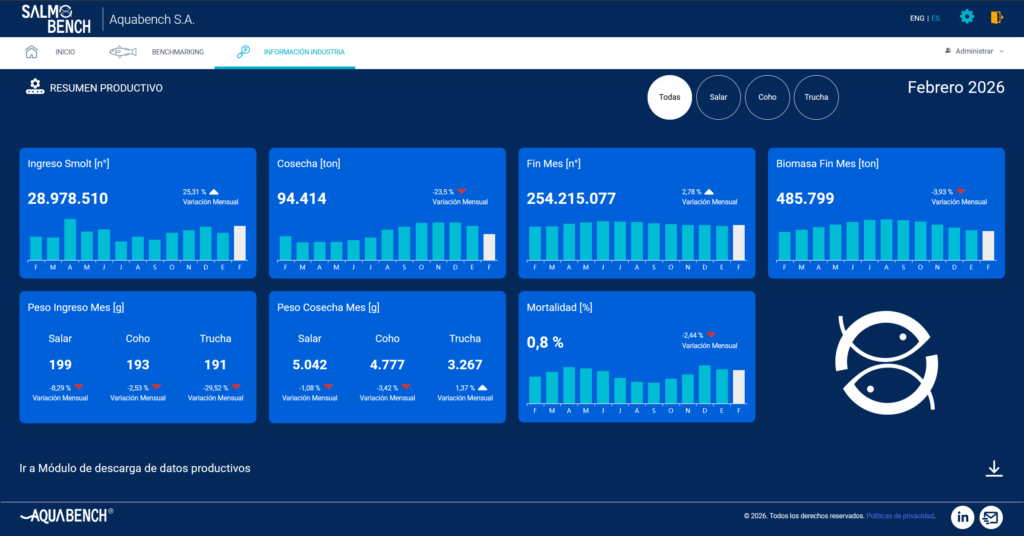Open the Información Industria tab

click(x=303, y=51)
